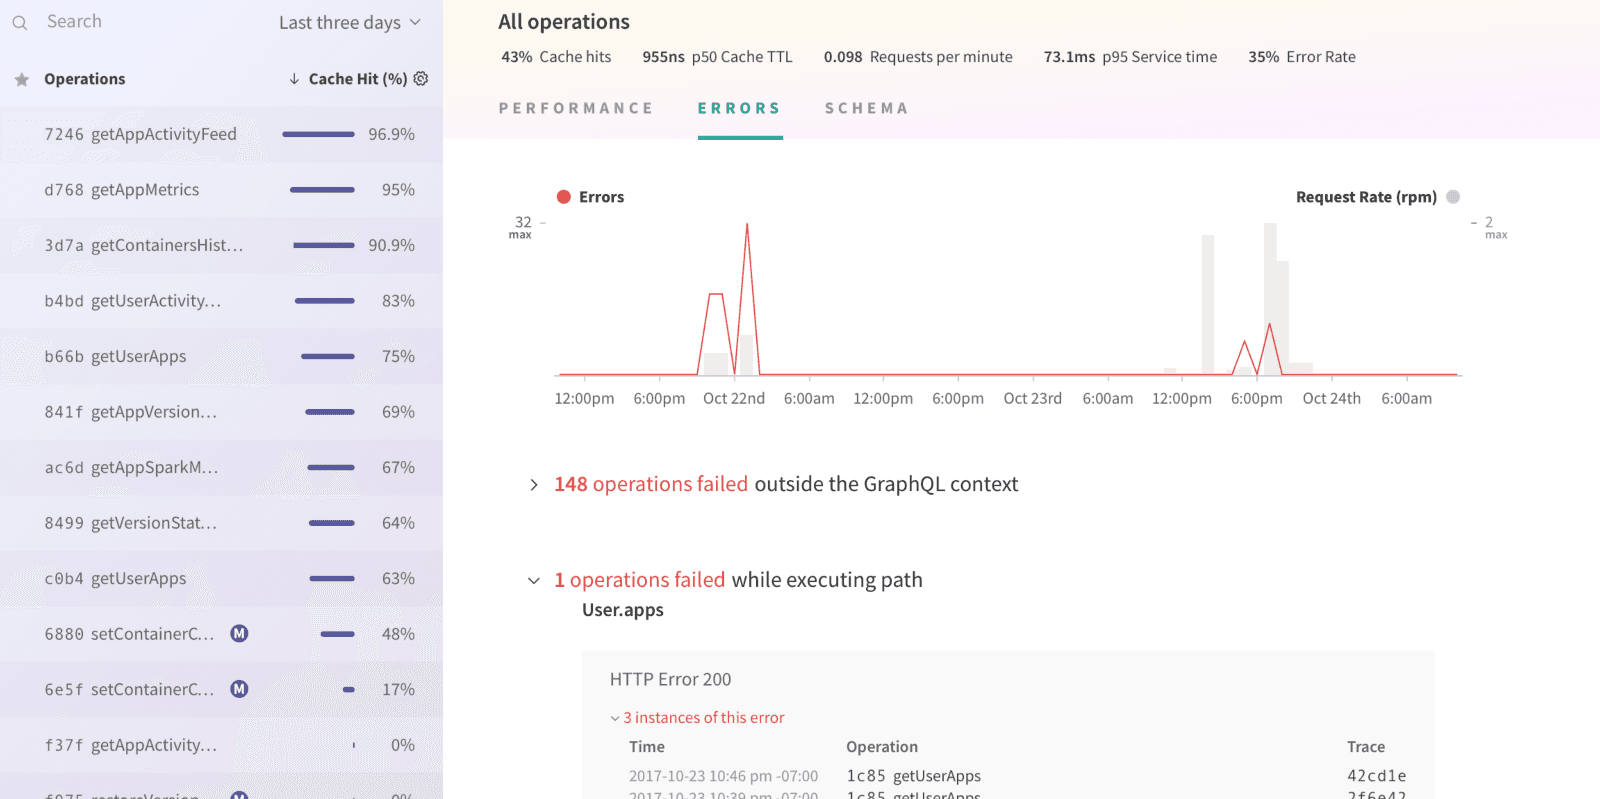Open the 1c85 getUserApps operation entry
Viewport: 1600px width, 799px height.
pos(913,776)
